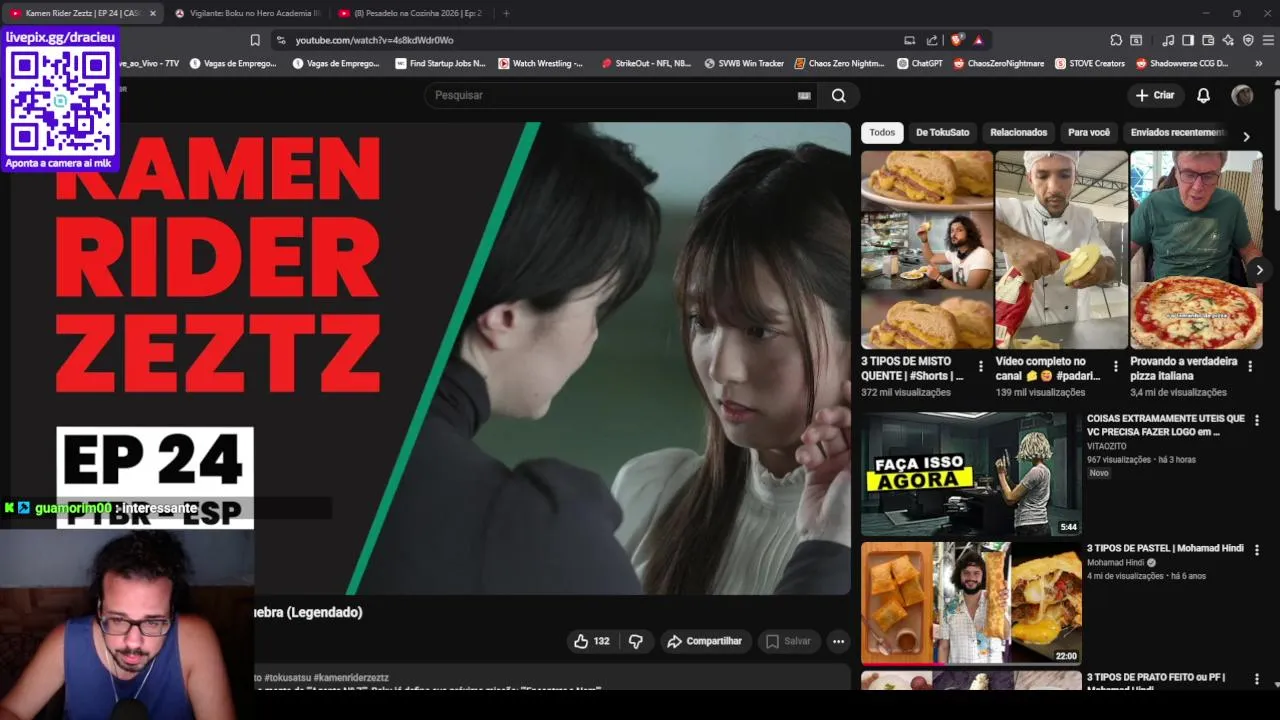Image resolution: width=1280 pixels, height=720 pixels.
Task: Click the Criar button
Action: coord(1155,95)
